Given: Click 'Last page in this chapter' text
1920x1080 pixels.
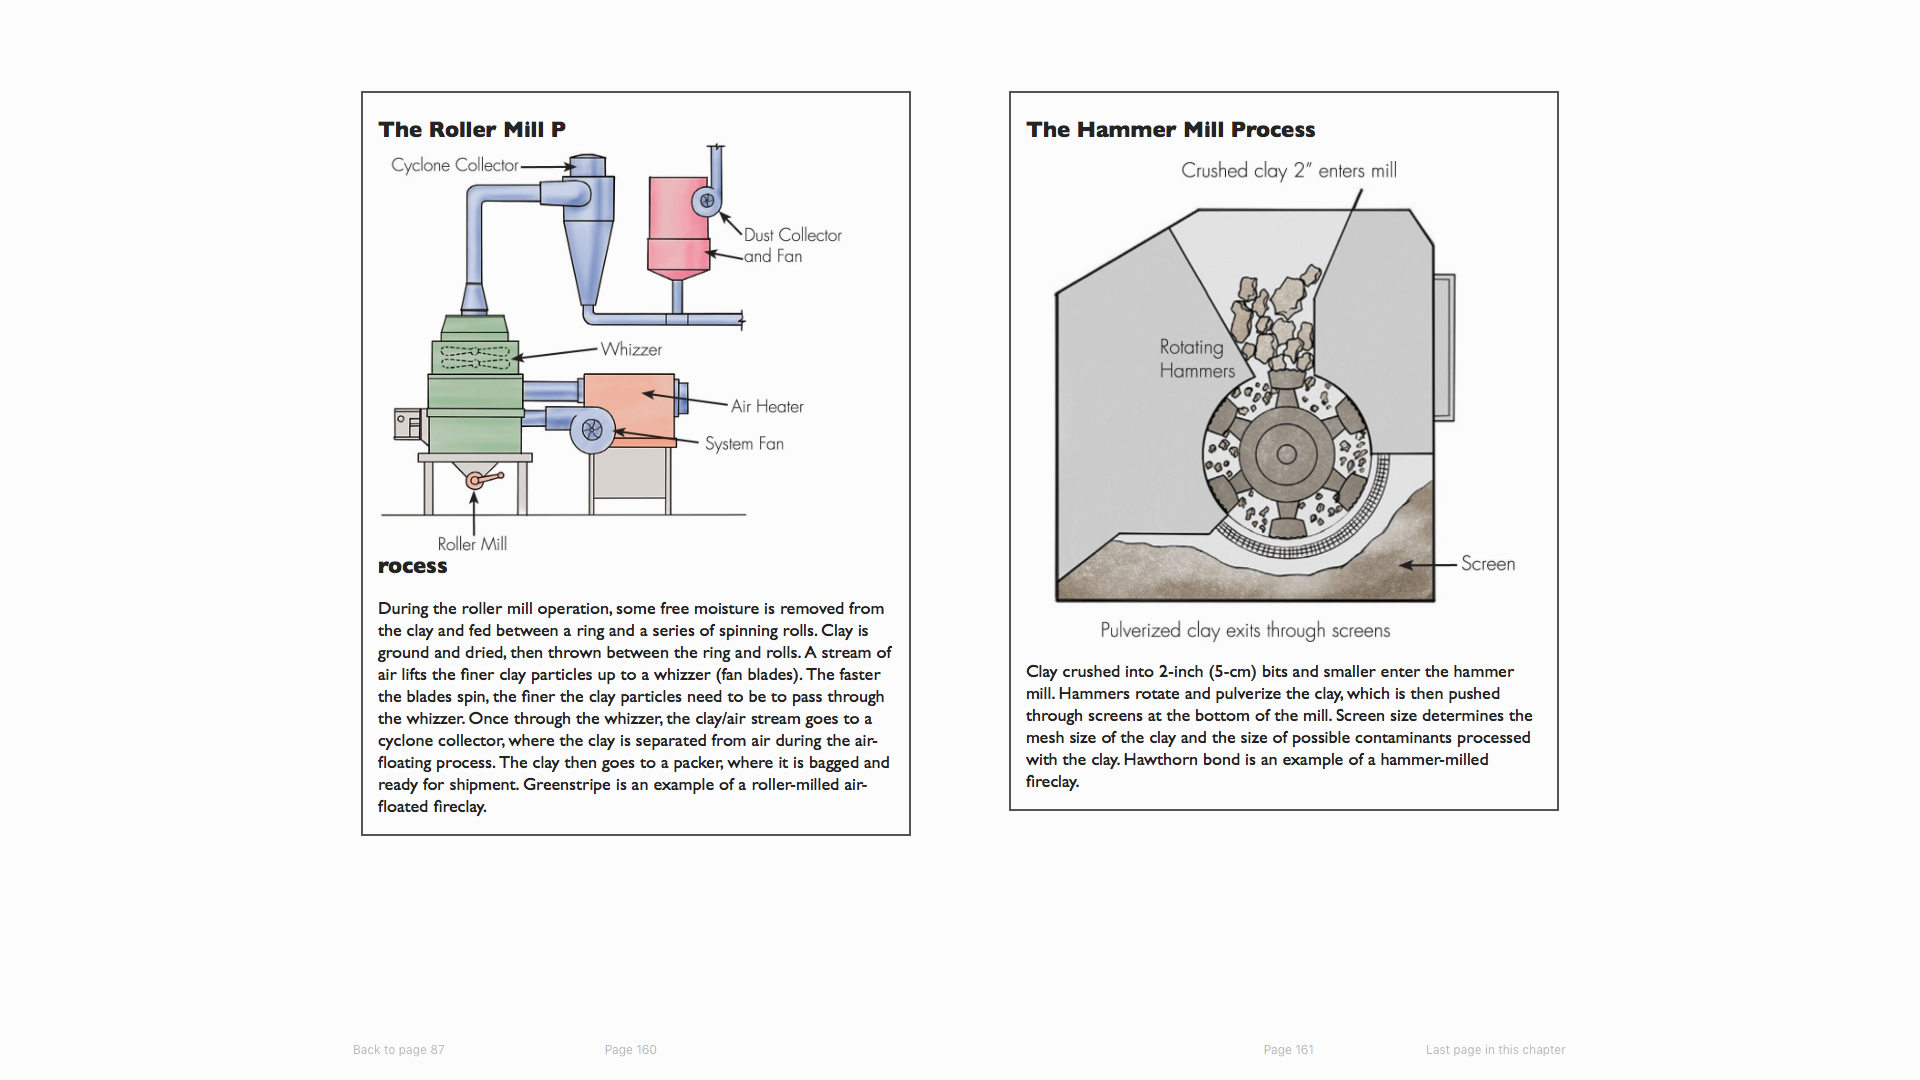Looking at the screenshot, I should pos(1495,1049).
